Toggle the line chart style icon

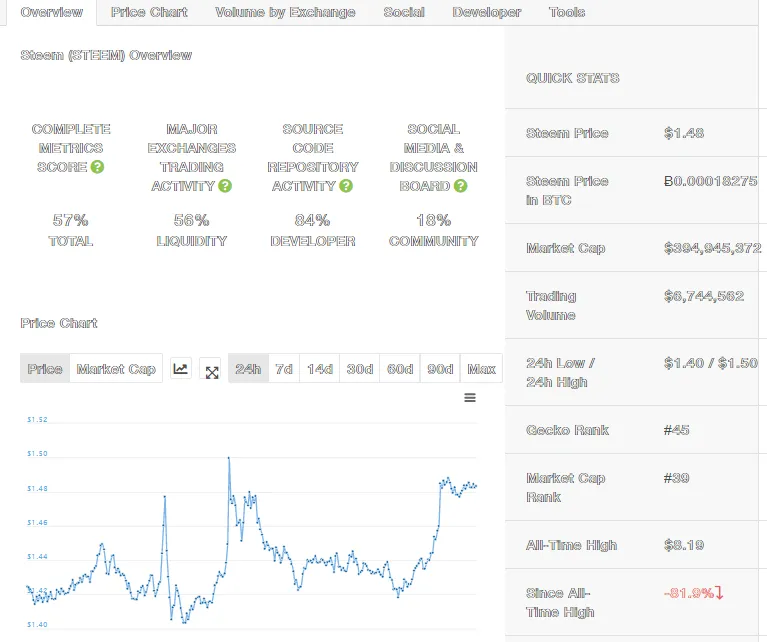180,368
